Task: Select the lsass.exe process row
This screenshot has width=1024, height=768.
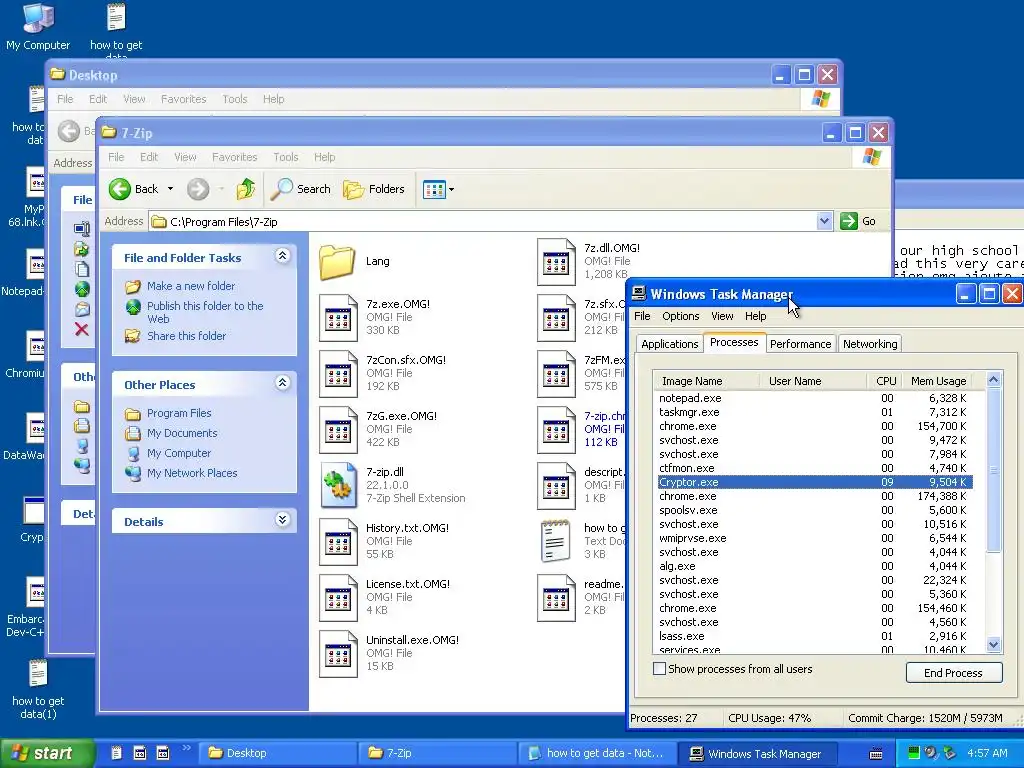Action: pyautogui.click(x=815, y=636)
